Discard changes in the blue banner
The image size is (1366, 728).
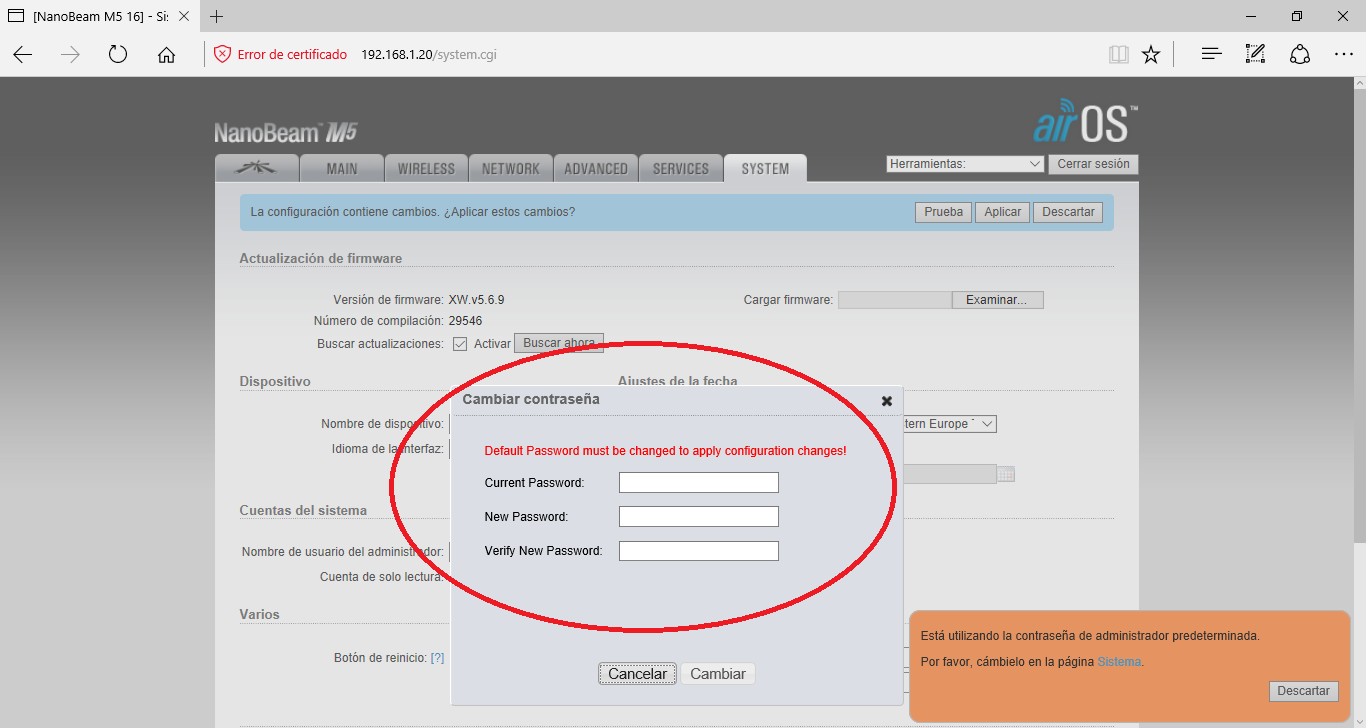pyautogui.click(x=1068, y=212)
